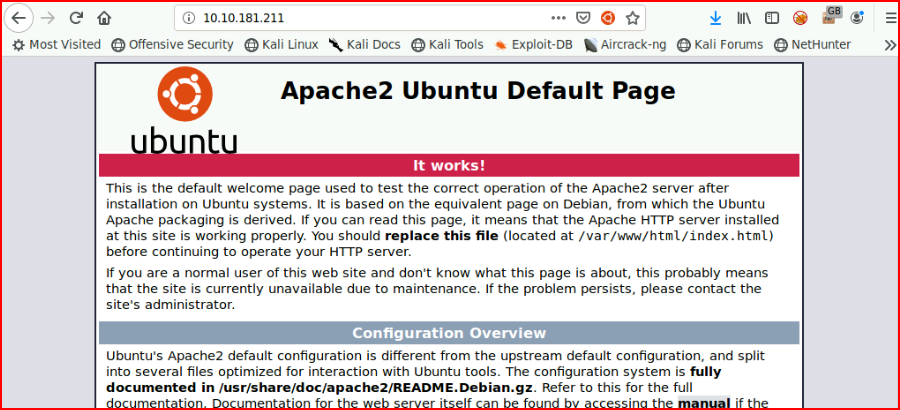Click the forward navigation arrow
Viewport: 900px width, 410px height.
(x=48, y=18)
